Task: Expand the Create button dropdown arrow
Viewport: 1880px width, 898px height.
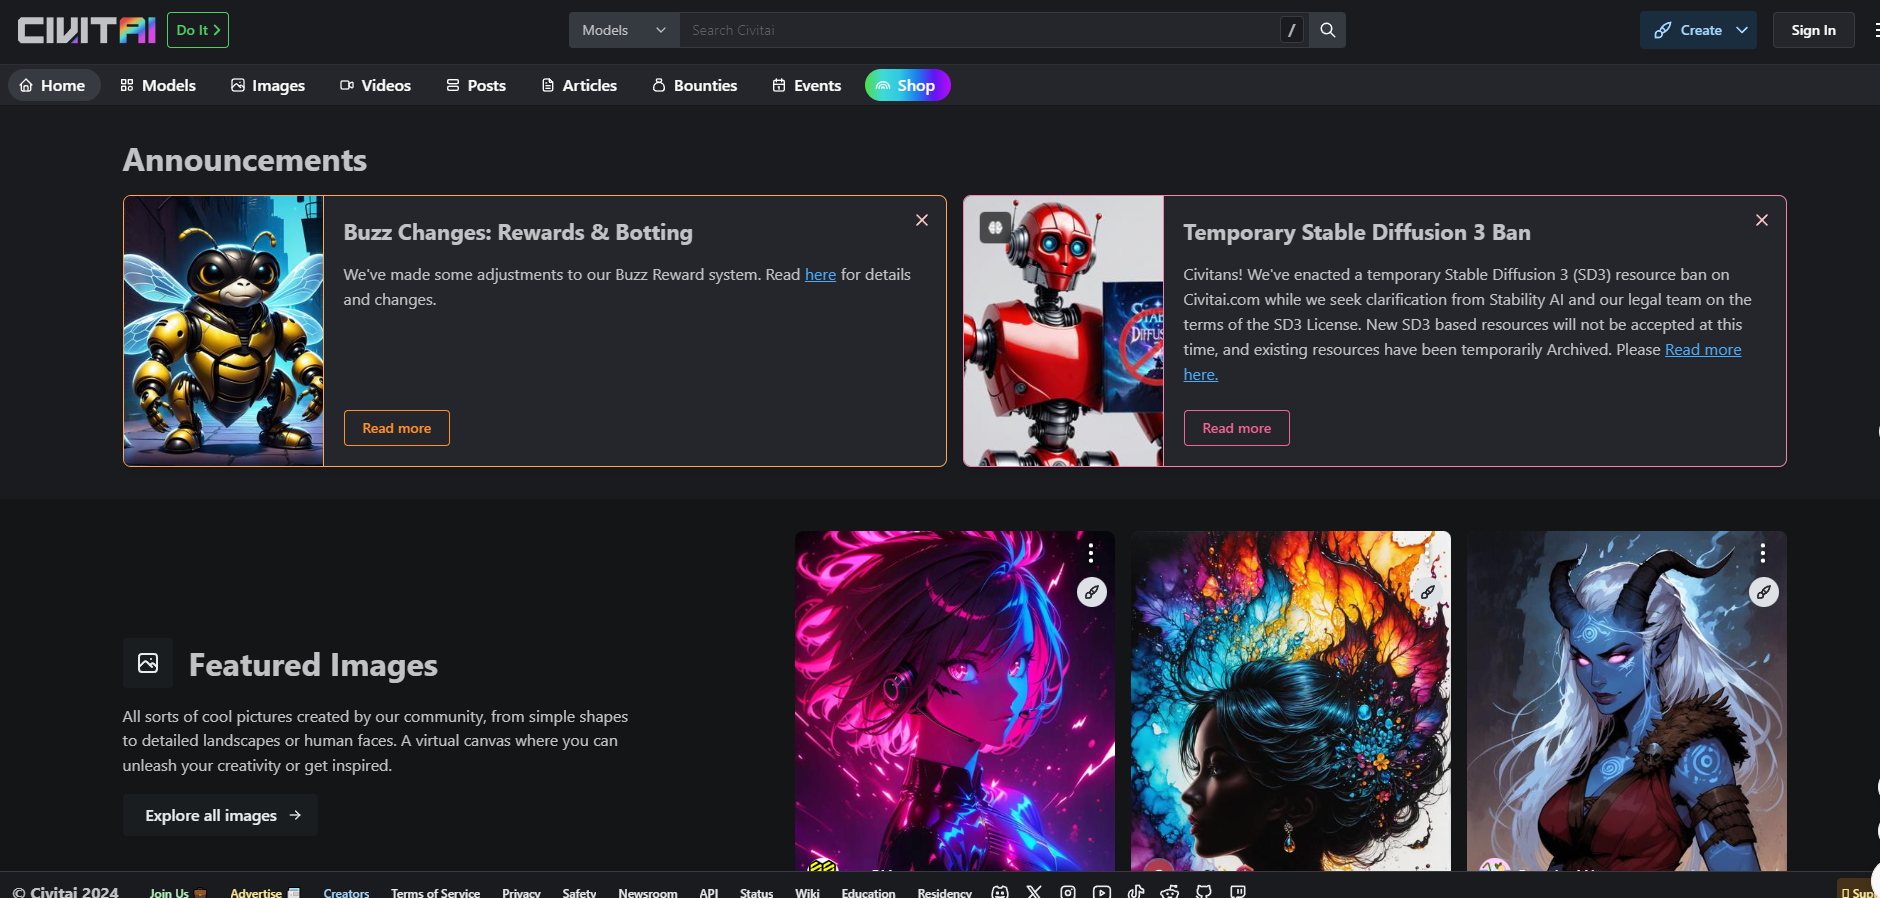Action: [1742, 30]
